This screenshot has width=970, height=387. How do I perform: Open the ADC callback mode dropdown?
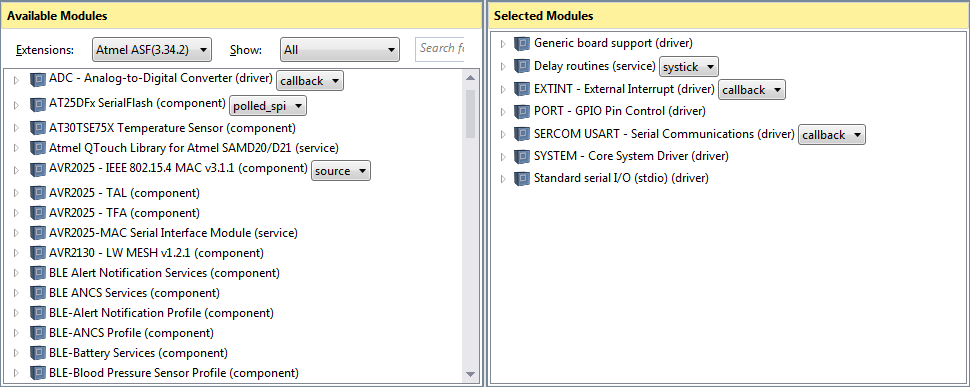click(309, 80)
